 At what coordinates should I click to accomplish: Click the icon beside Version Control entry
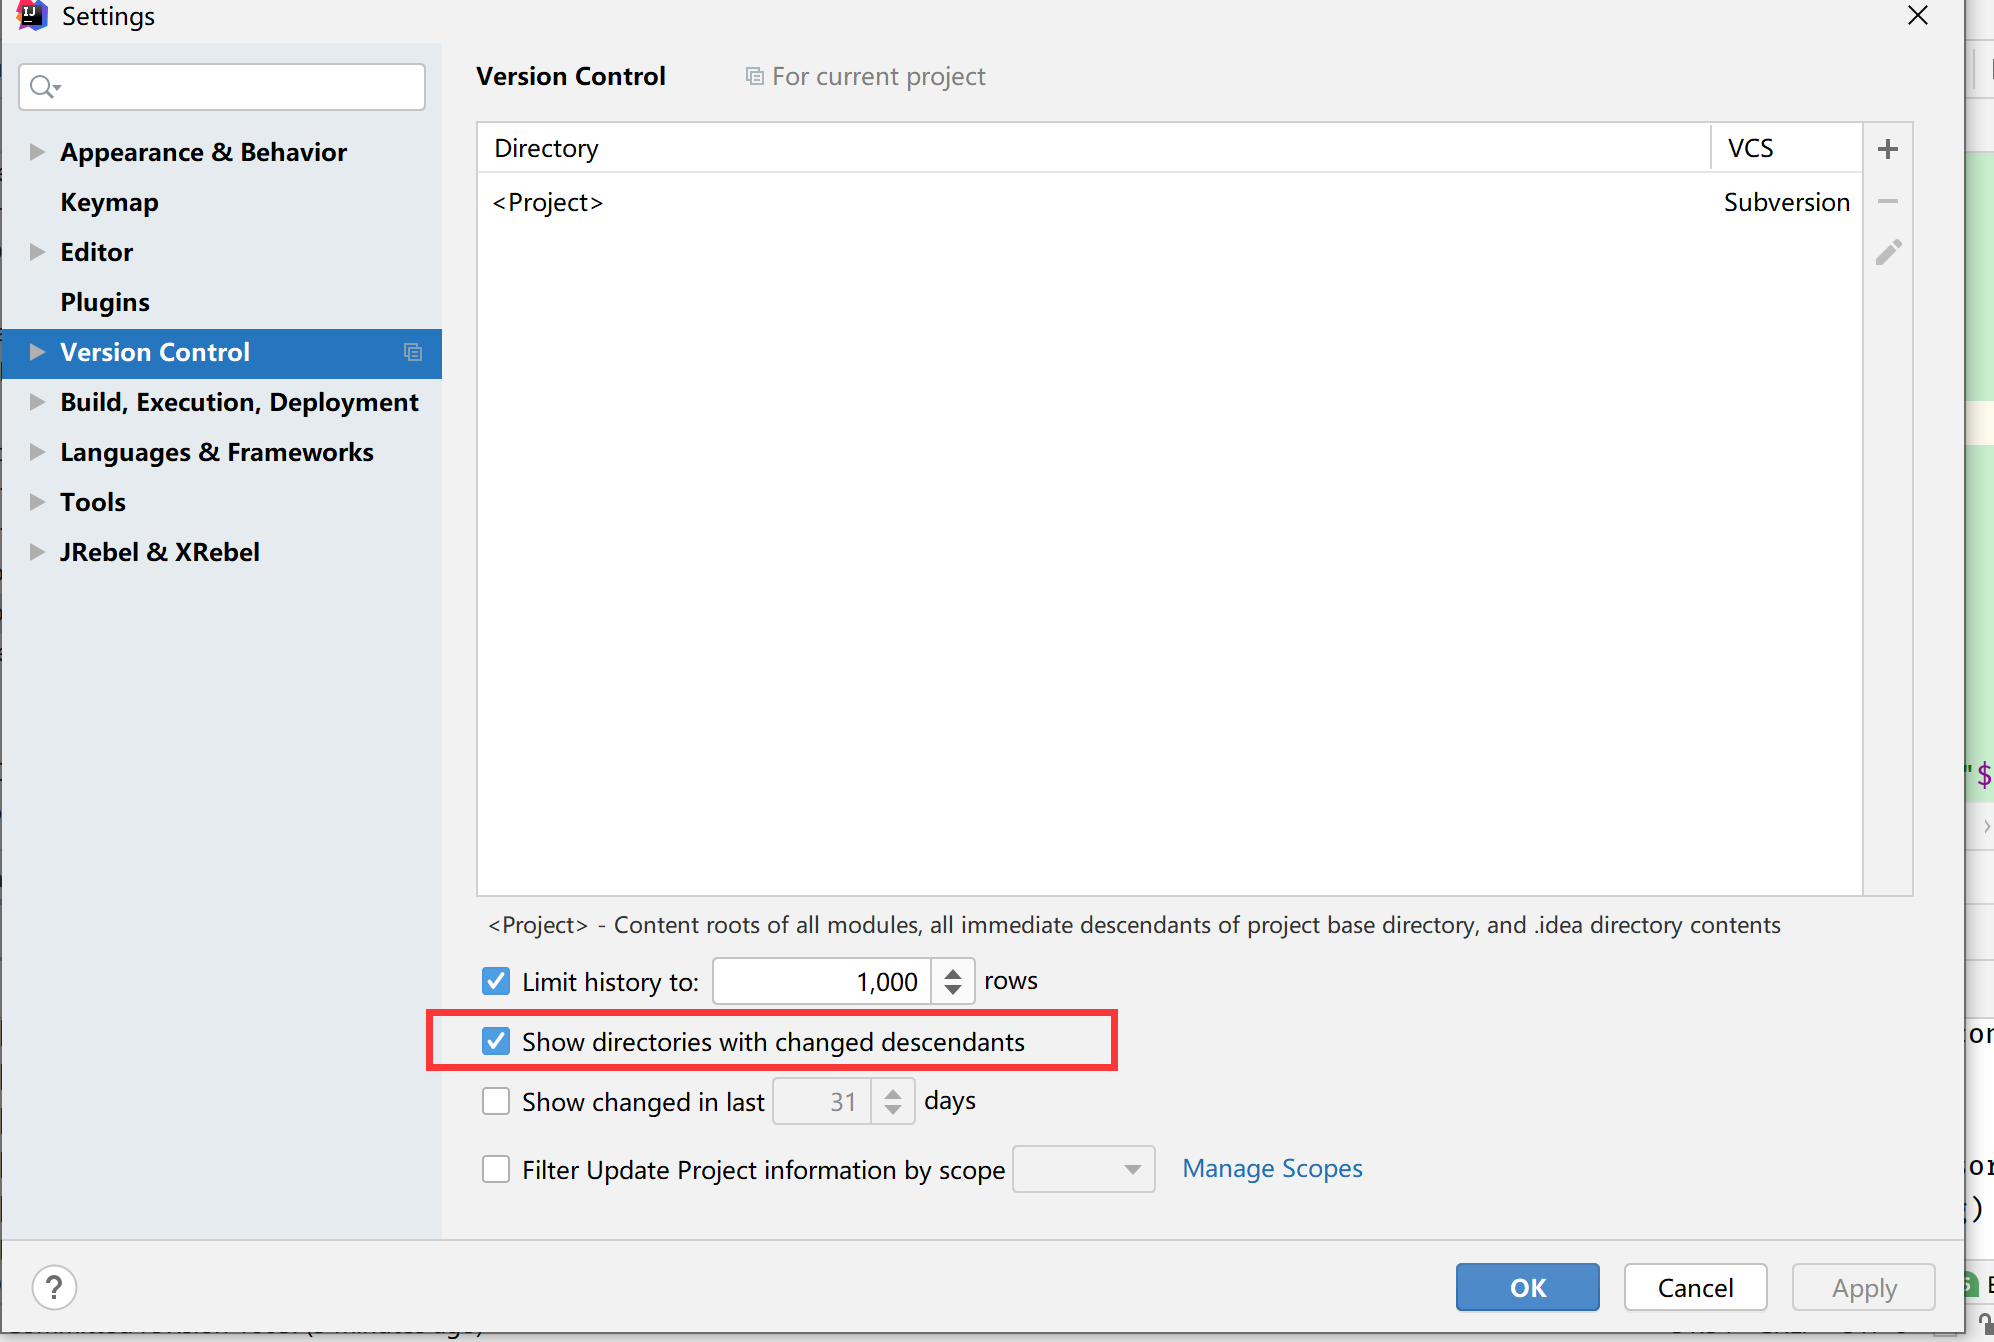413,352
